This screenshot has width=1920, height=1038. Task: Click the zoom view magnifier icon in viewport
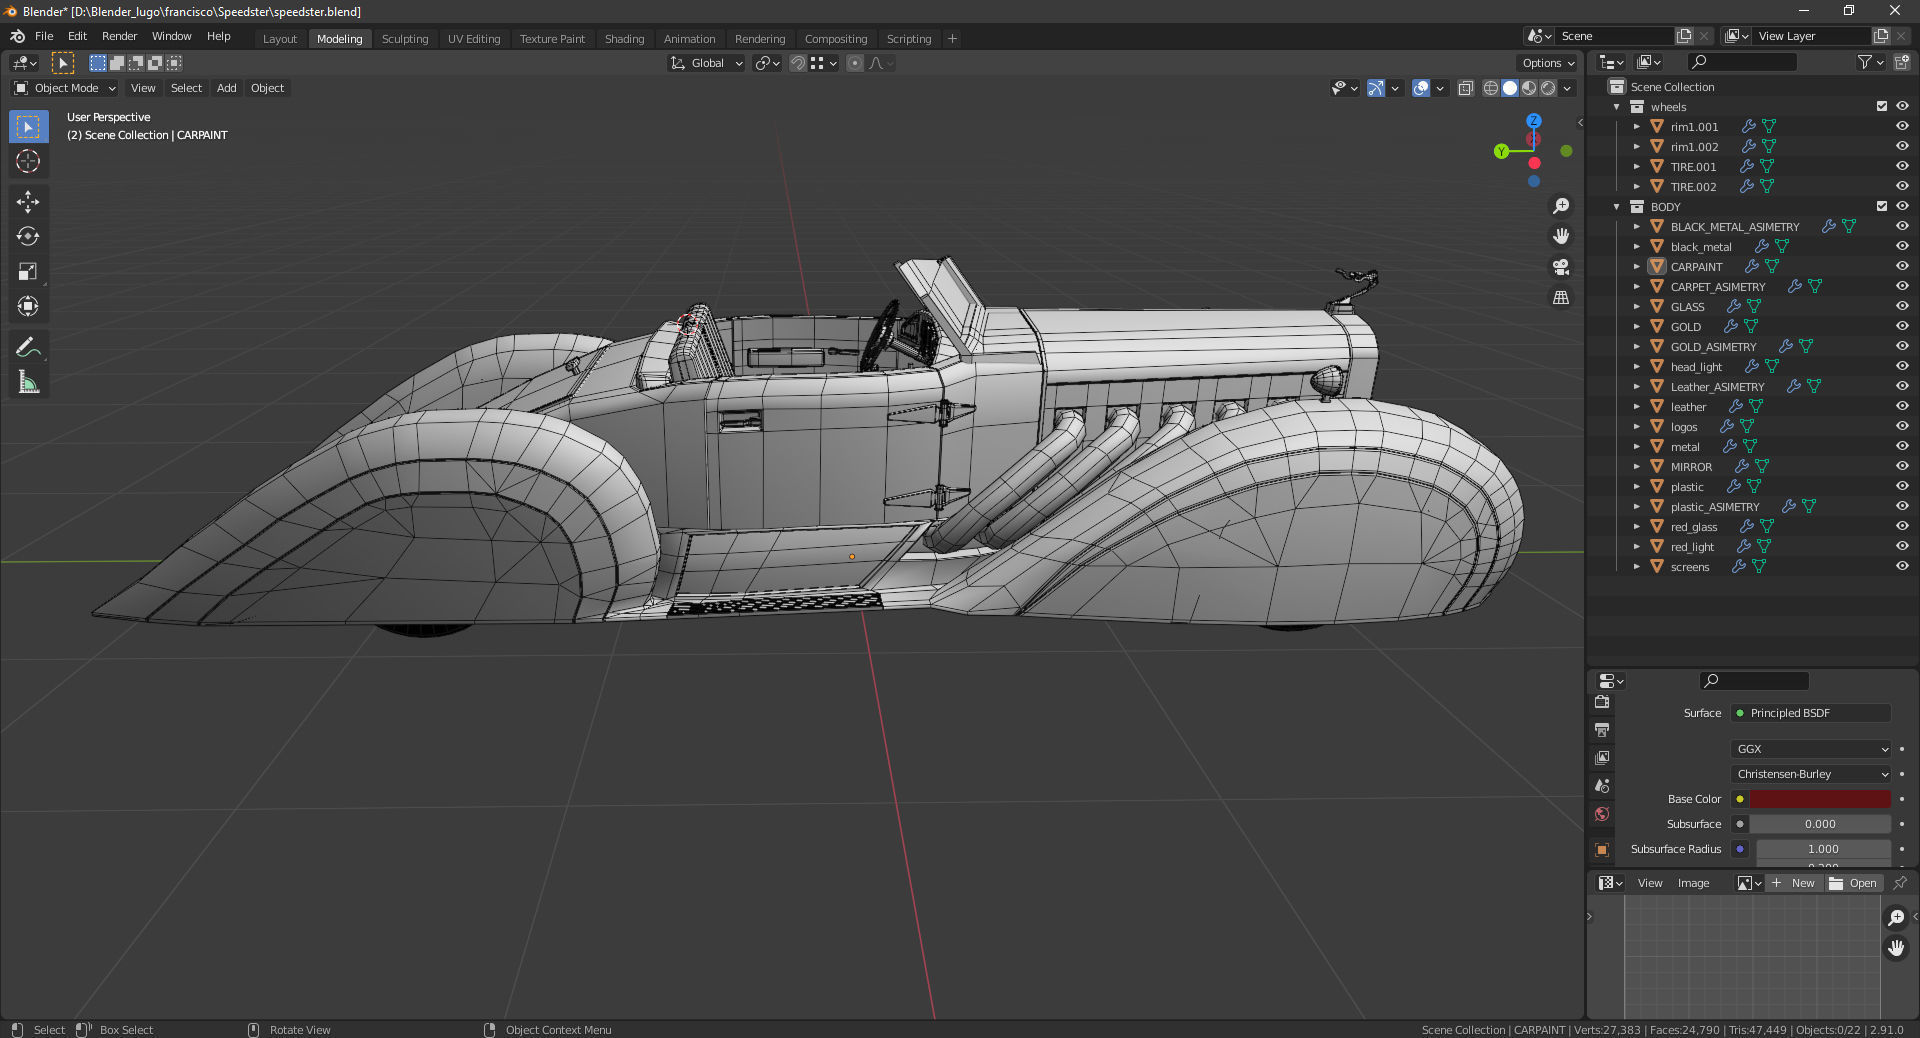(x=1560, y=206)
